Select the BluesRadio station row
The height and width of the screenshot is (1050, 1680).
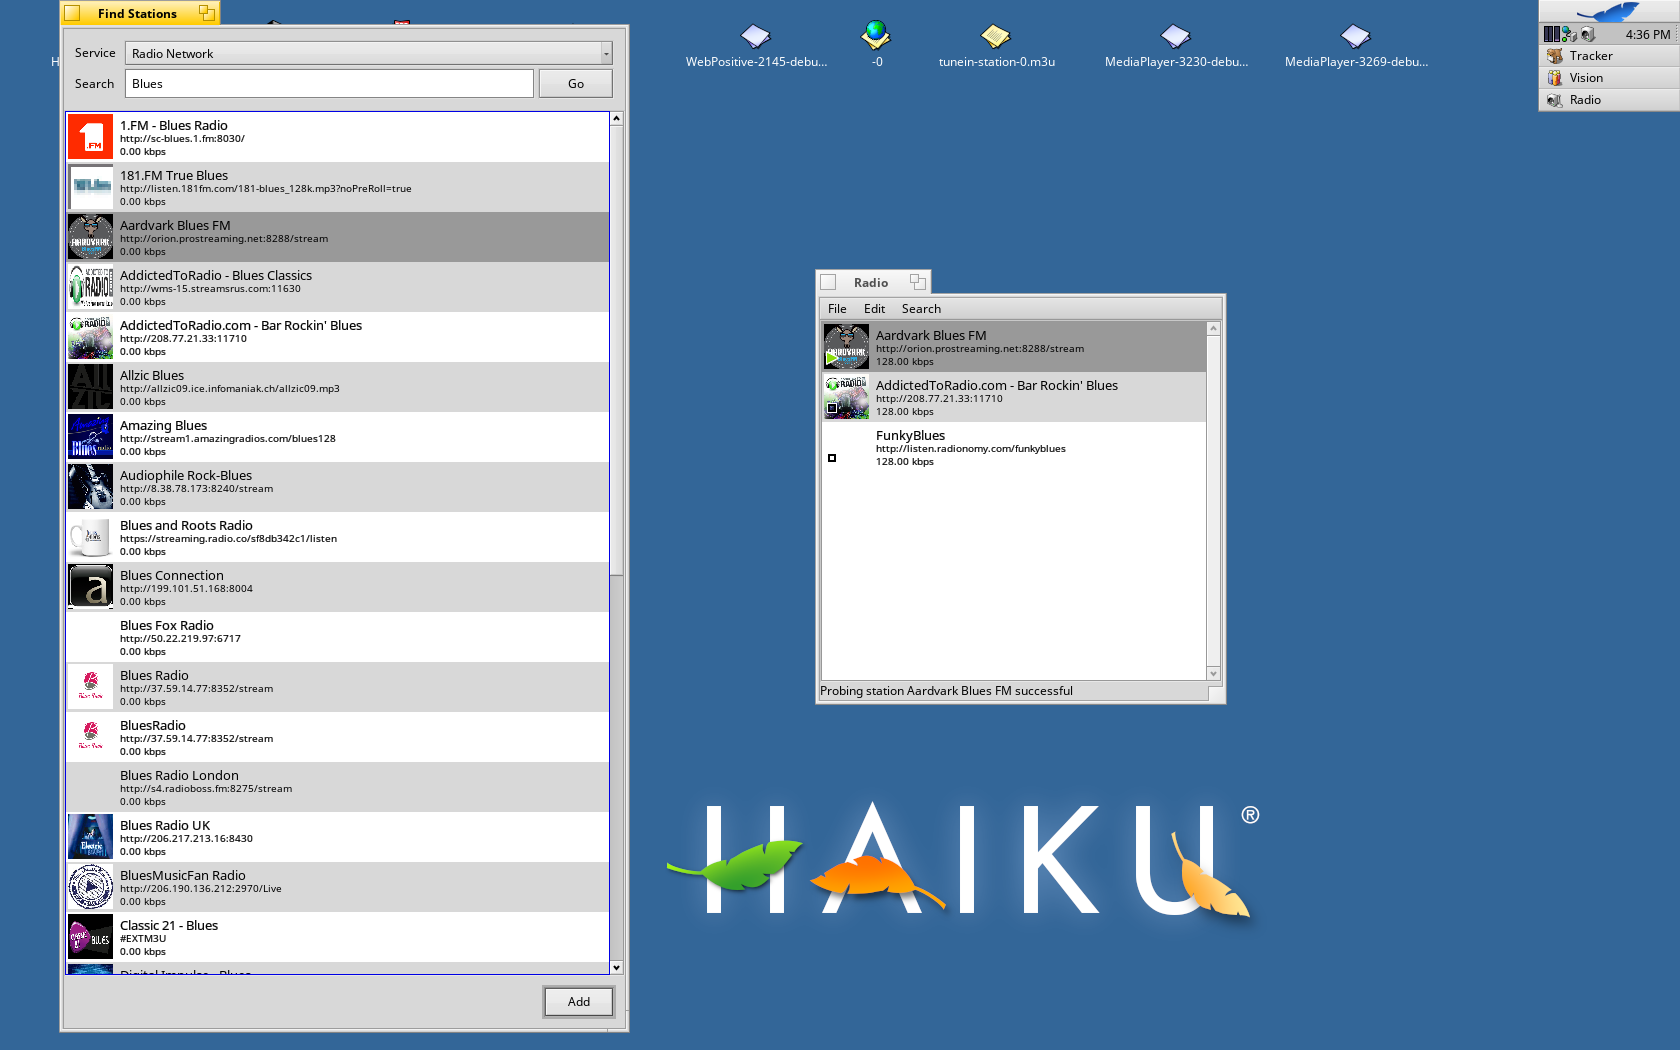(x=338, y=737)
